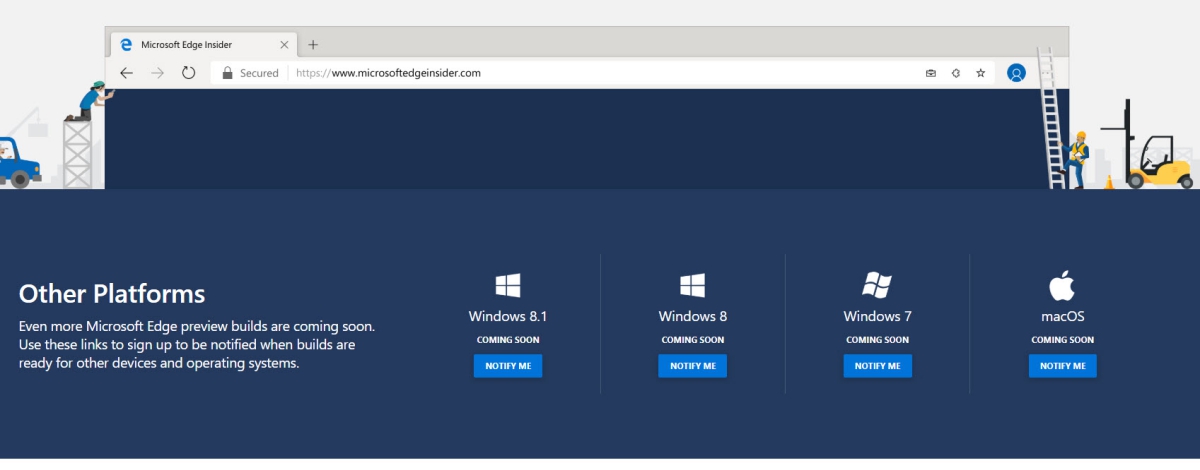Image resolution: width=1200 pixels, height=470 pixels.
Task: Click Coming Soon text under Windows 8.1
Action: click(x=508, y=340)
